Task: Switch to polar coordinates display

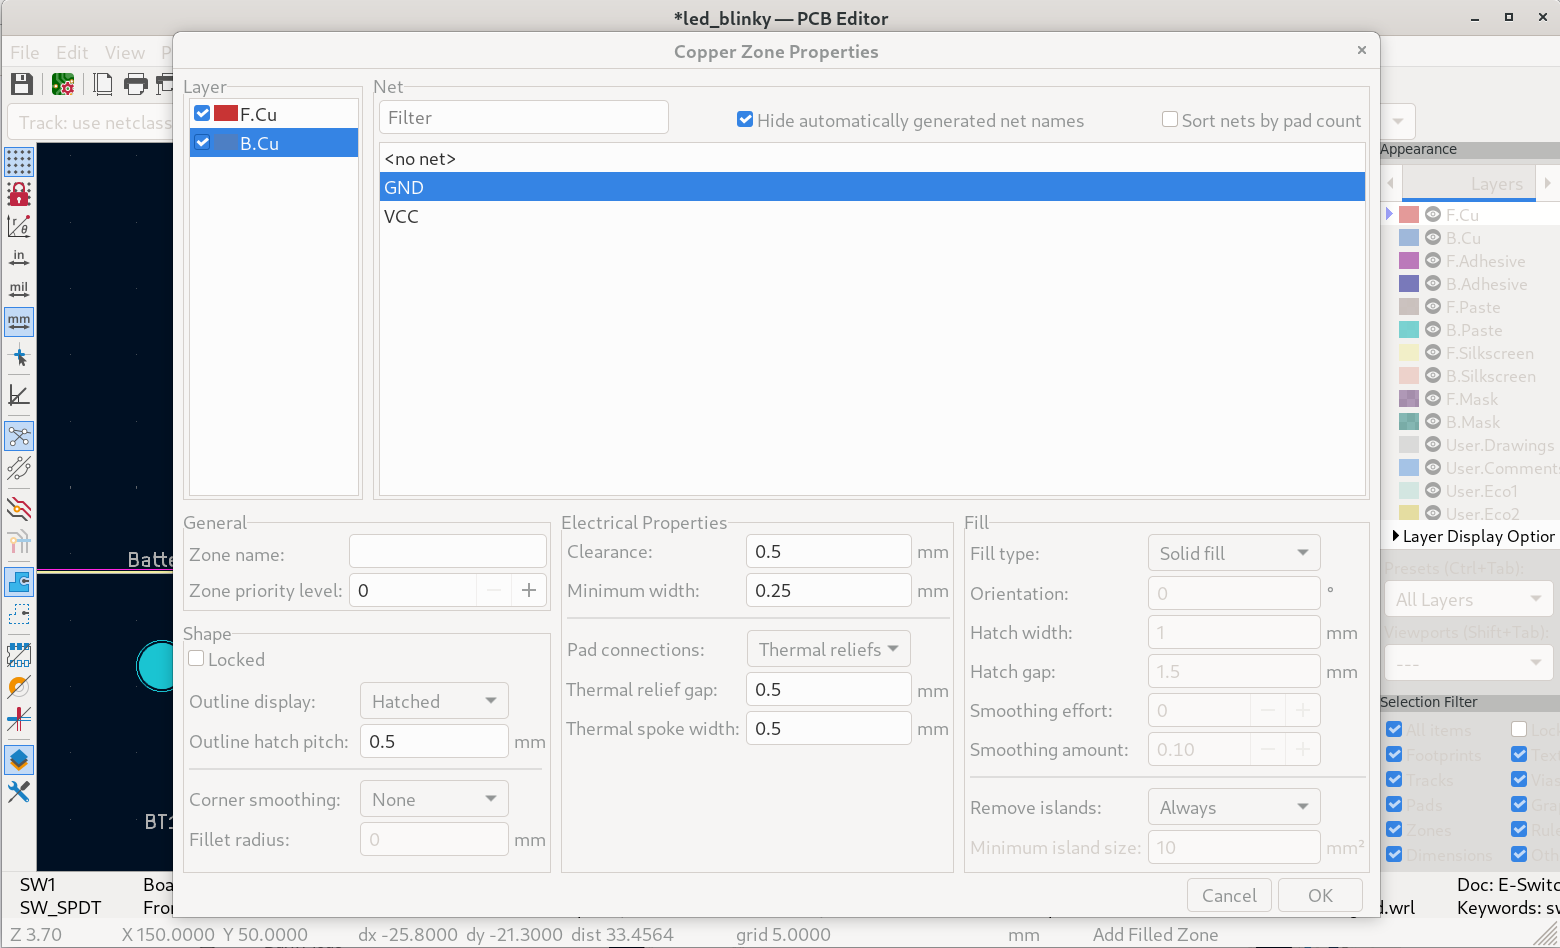Action: click(x=19, y=226)
